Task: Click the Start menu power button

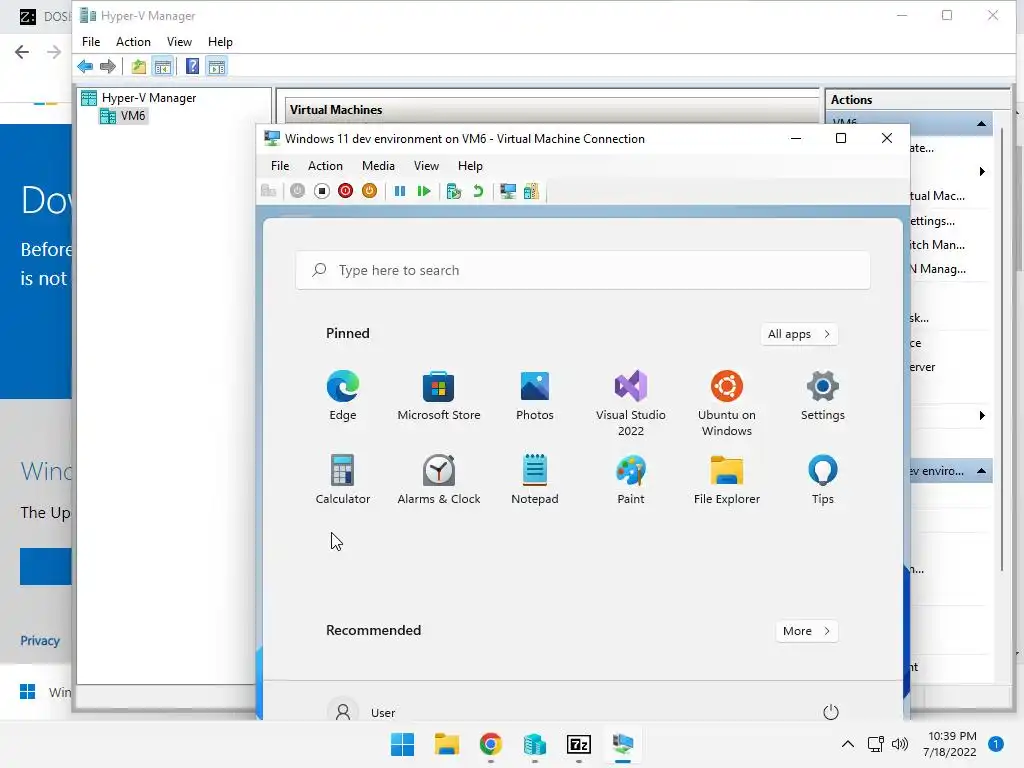Action: [x=831, y=712]
